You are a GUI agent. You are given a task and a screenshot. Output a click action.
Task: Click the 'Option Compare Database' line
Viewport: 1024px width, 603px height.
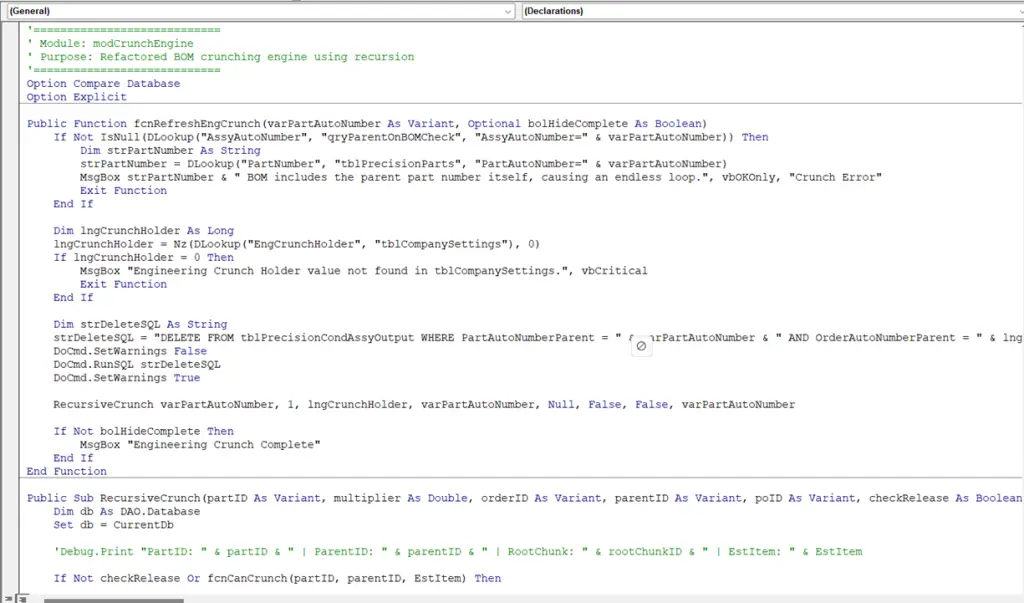tap(103, 84)
